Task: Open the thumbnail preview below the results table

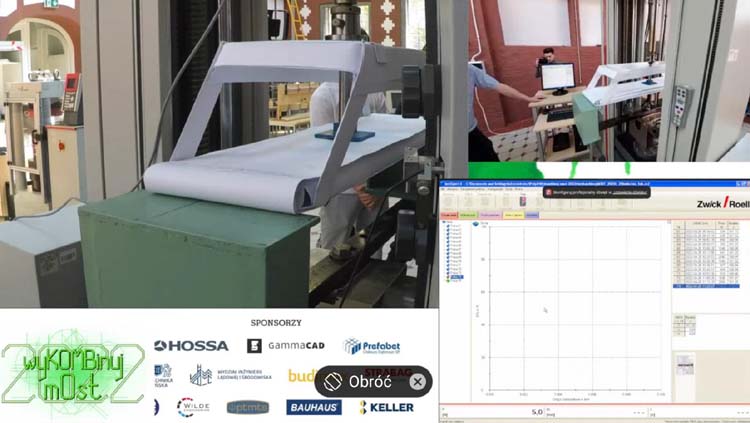Action: tap(685, 366)
